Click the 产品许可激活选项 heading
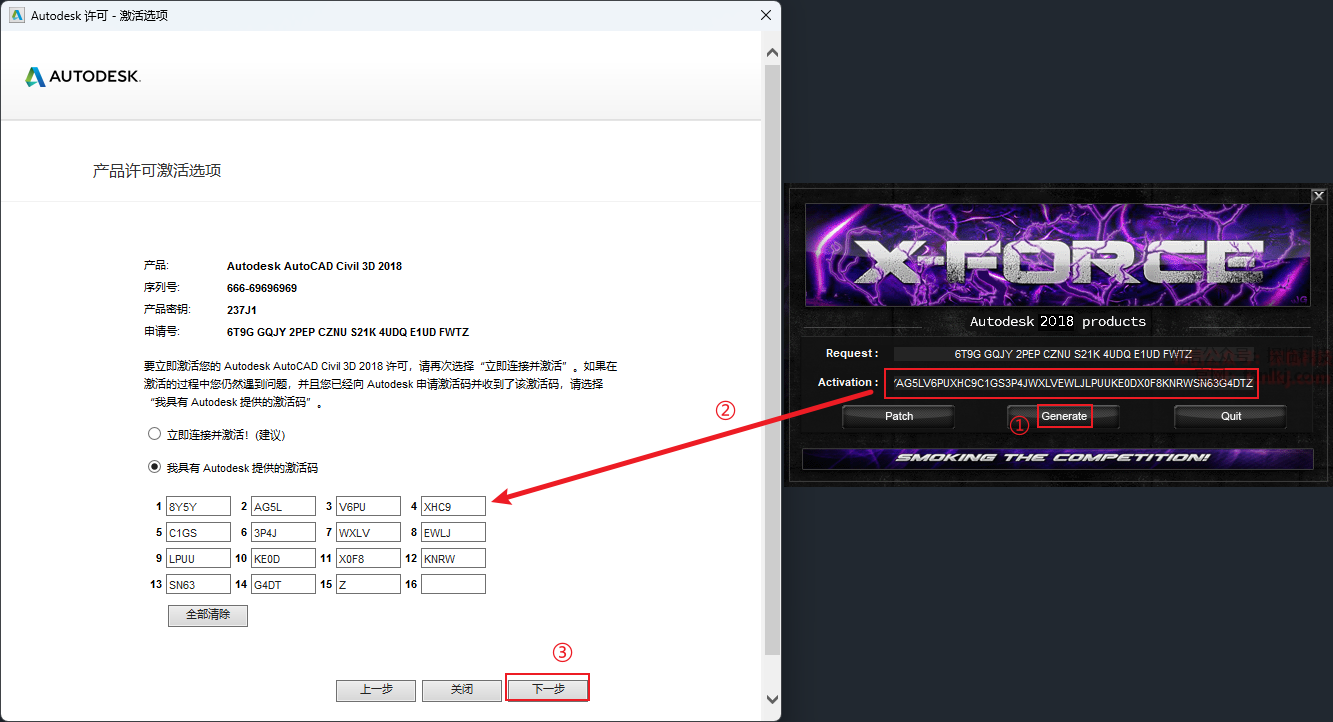 click(x=157, y=171)
